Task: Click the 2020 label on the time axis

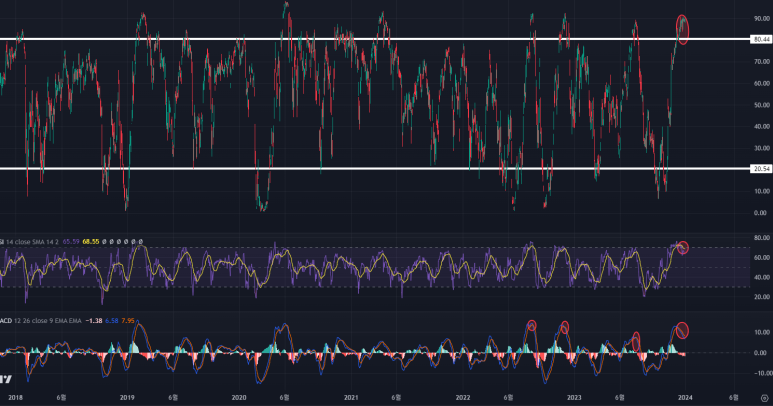Action: (239, 398)
